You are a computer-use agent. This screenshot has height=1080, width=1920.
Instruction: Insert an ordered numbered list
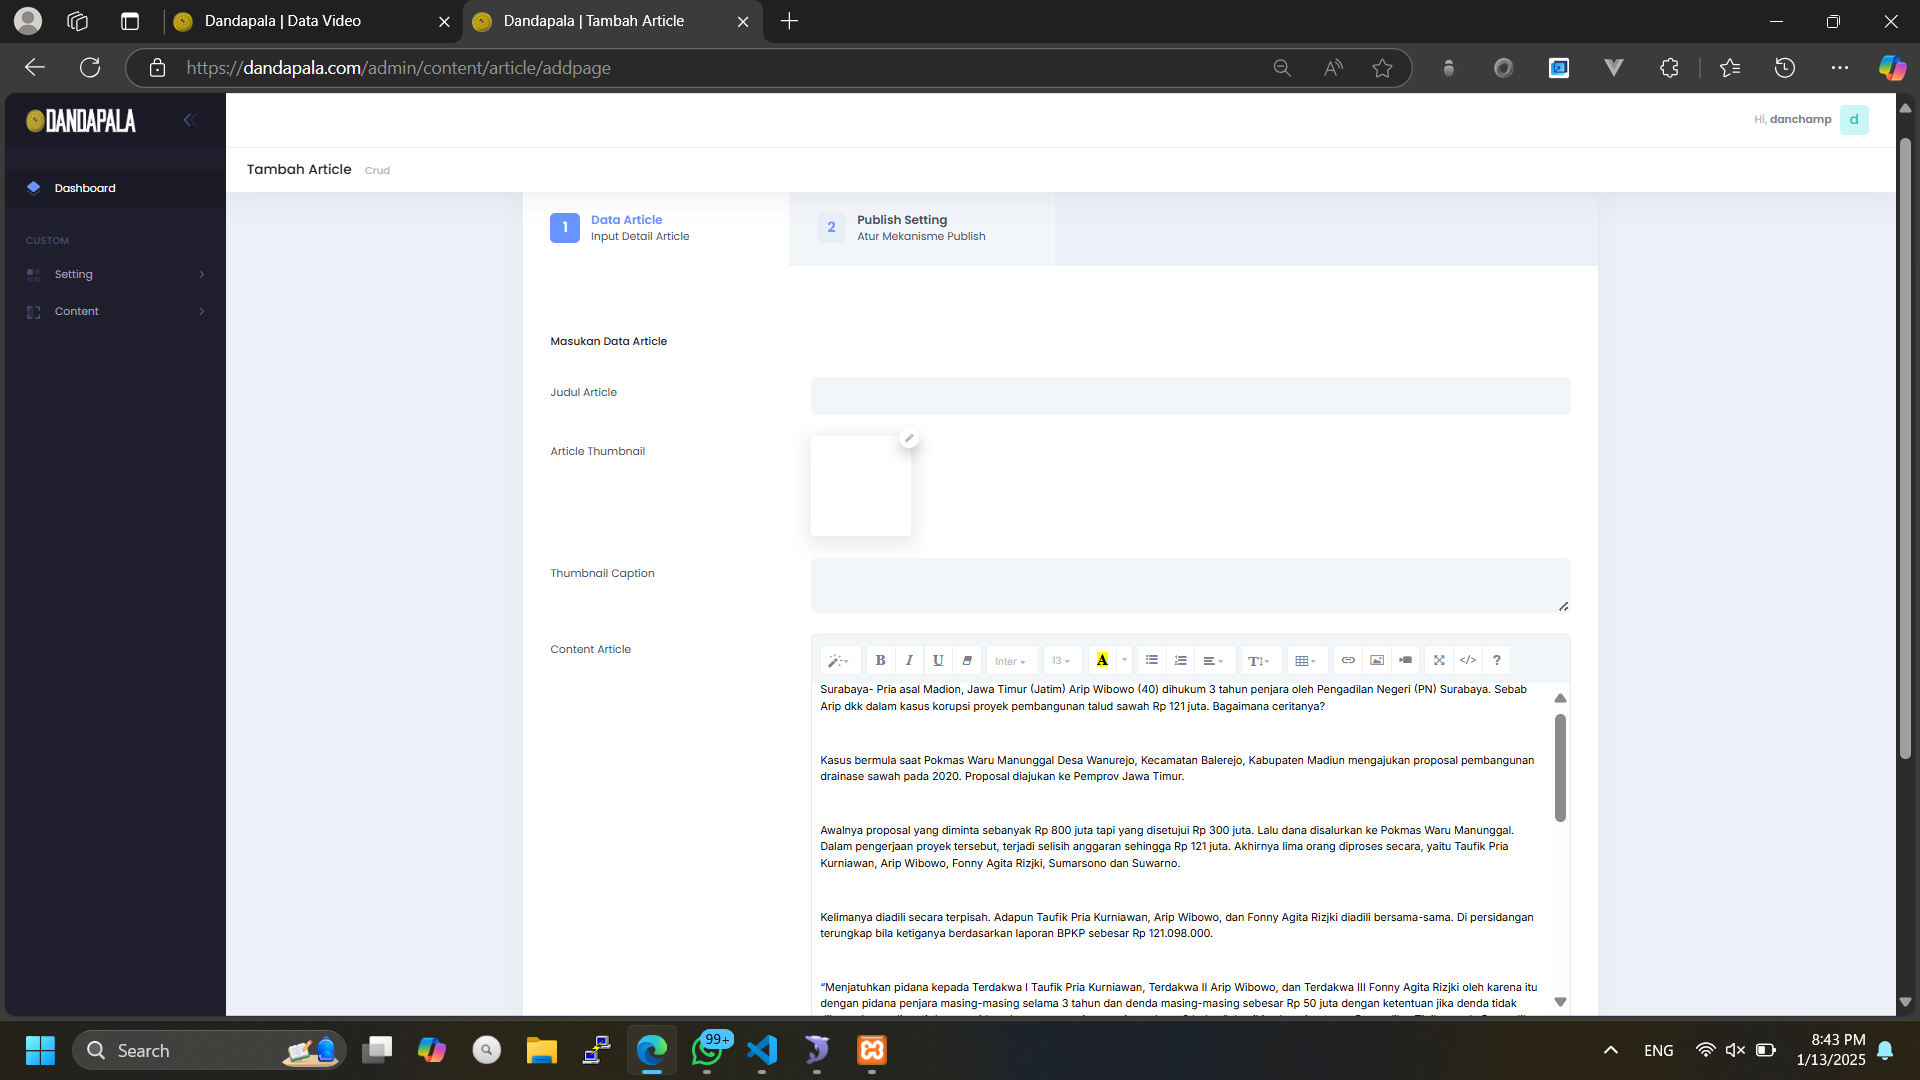[x=1181, y=661]
